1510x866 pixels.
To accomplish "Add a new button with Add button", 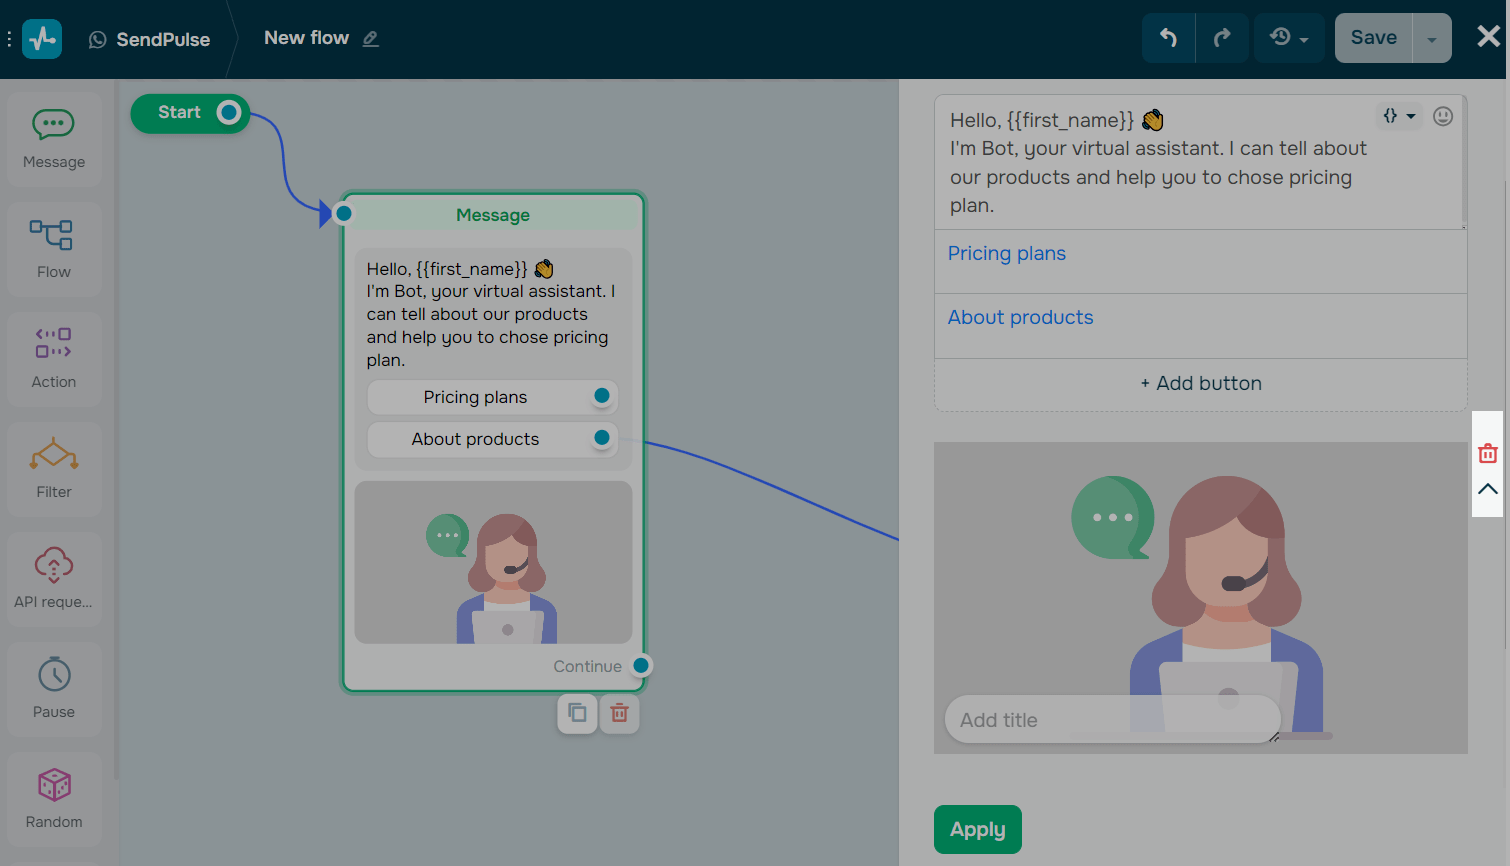I will tap(1200, 383).
